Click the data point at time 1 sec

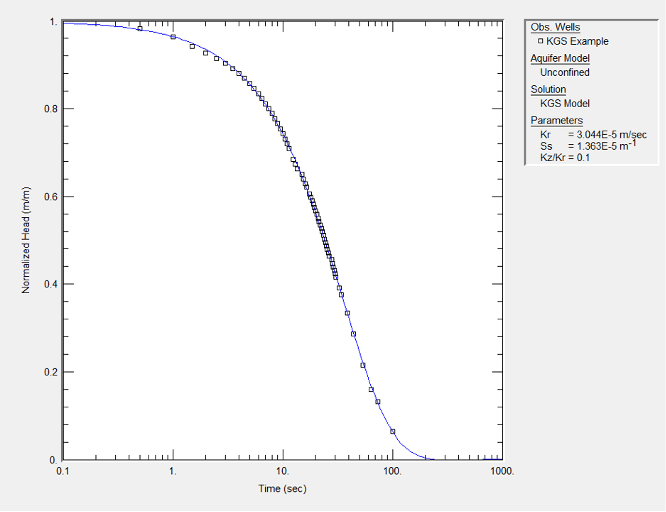pos(173,37)
